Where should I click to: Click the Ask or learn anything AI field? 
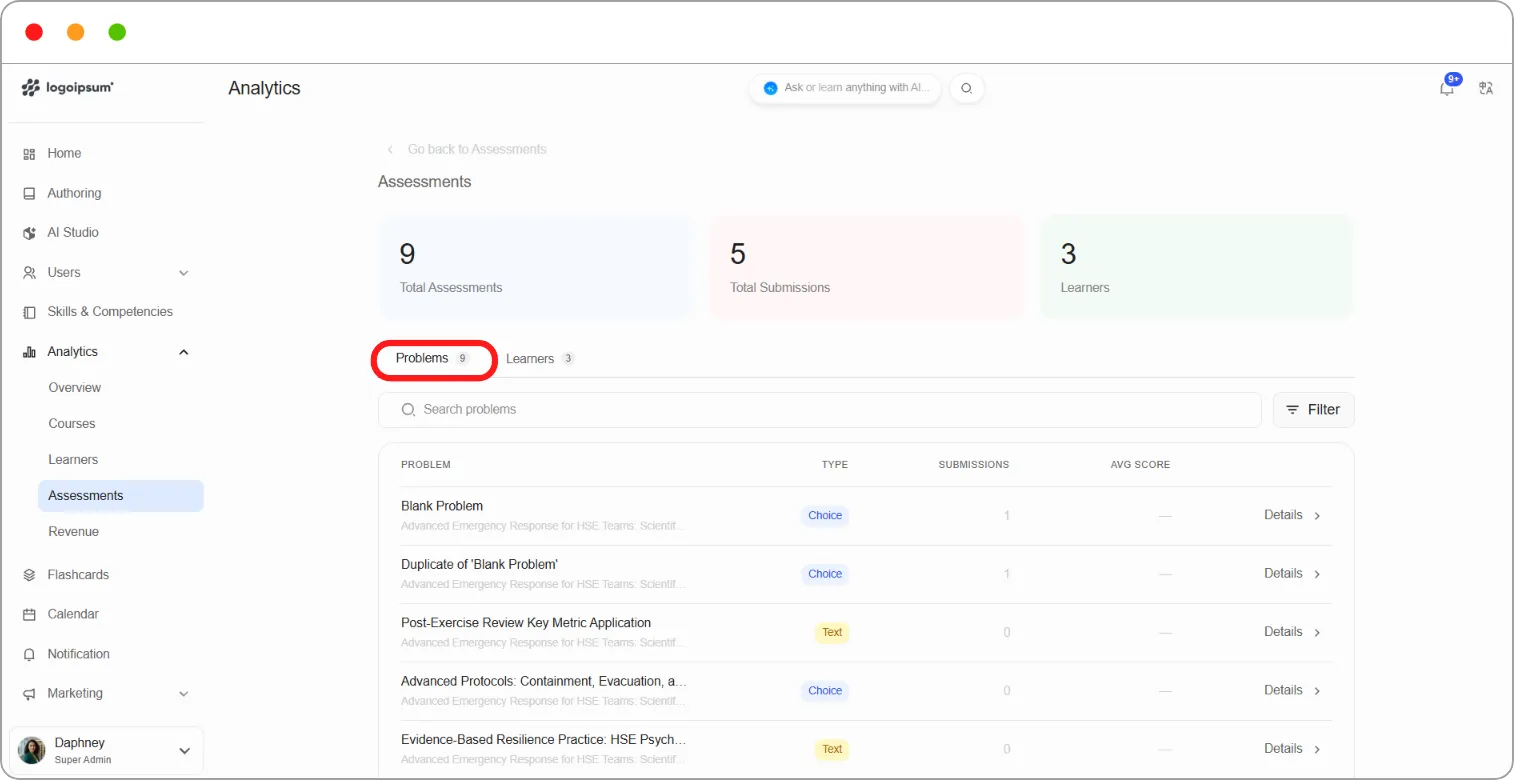pos(845,88)
